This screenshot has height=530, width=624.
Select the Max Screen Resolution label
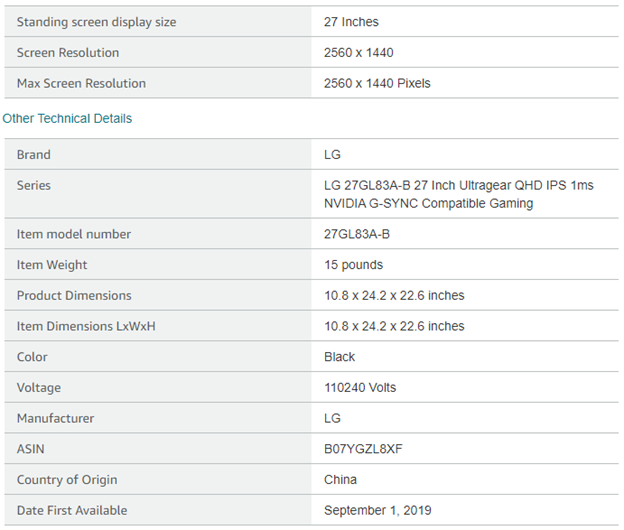[81, 83]
